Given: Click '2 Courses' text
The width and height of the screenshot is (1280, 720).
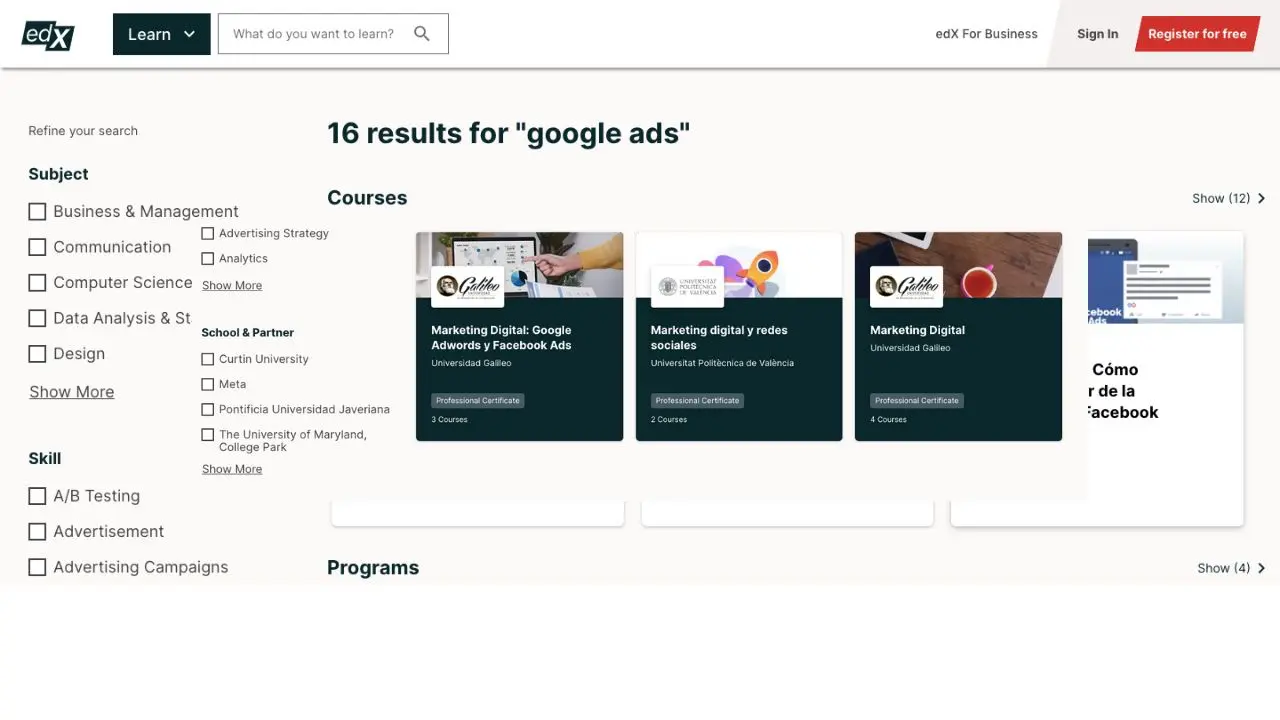Looking at the screenshot, I should (x=669, y=420).
